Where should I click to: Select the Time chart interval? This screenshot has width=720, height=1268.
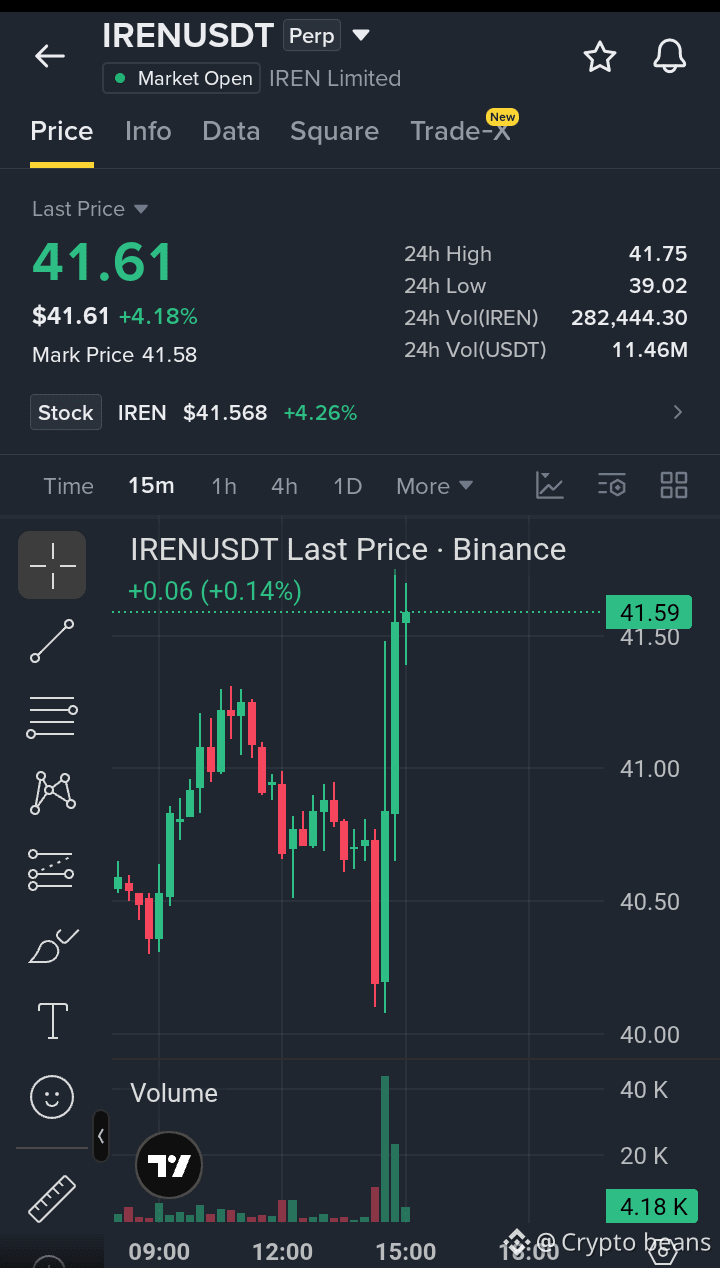[69, 486]
